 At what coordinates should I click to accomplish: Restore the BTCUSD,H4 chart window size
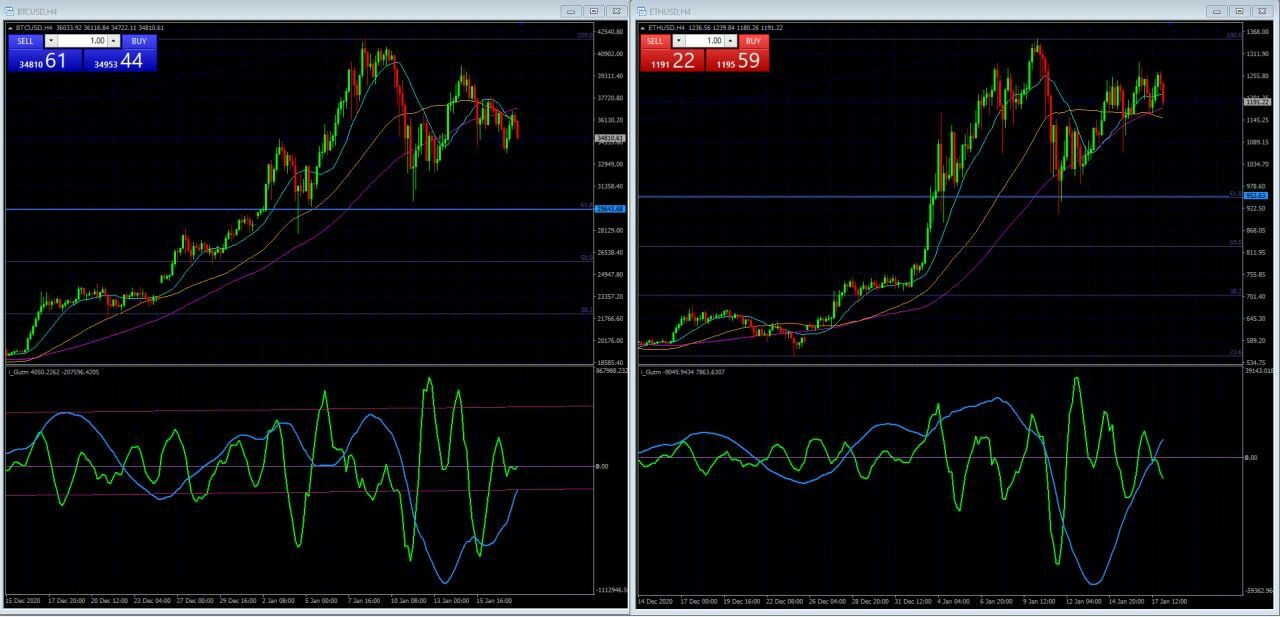(x=593, y=10)
